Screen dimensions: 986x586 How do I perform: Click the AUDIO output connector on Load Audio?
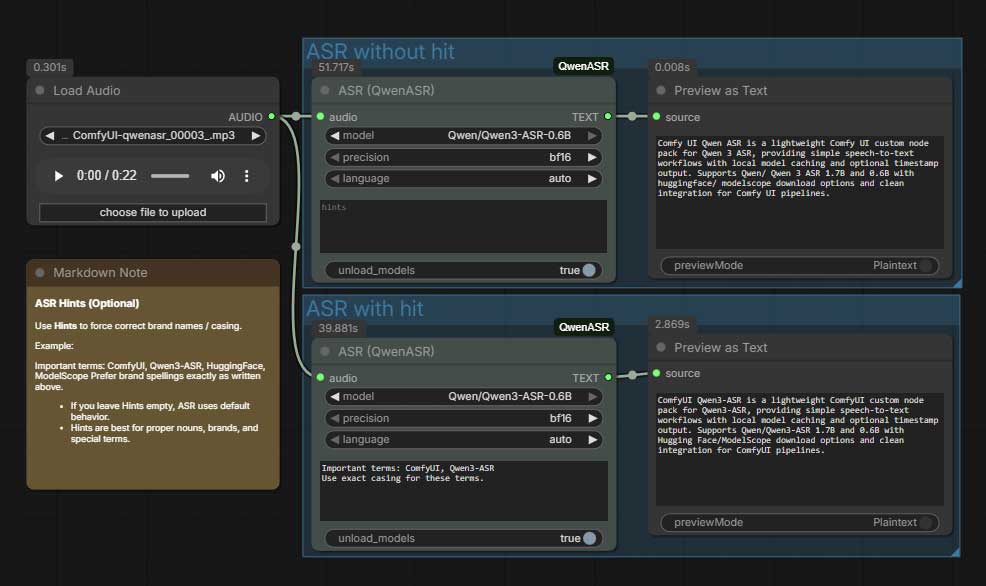[272, 116]
